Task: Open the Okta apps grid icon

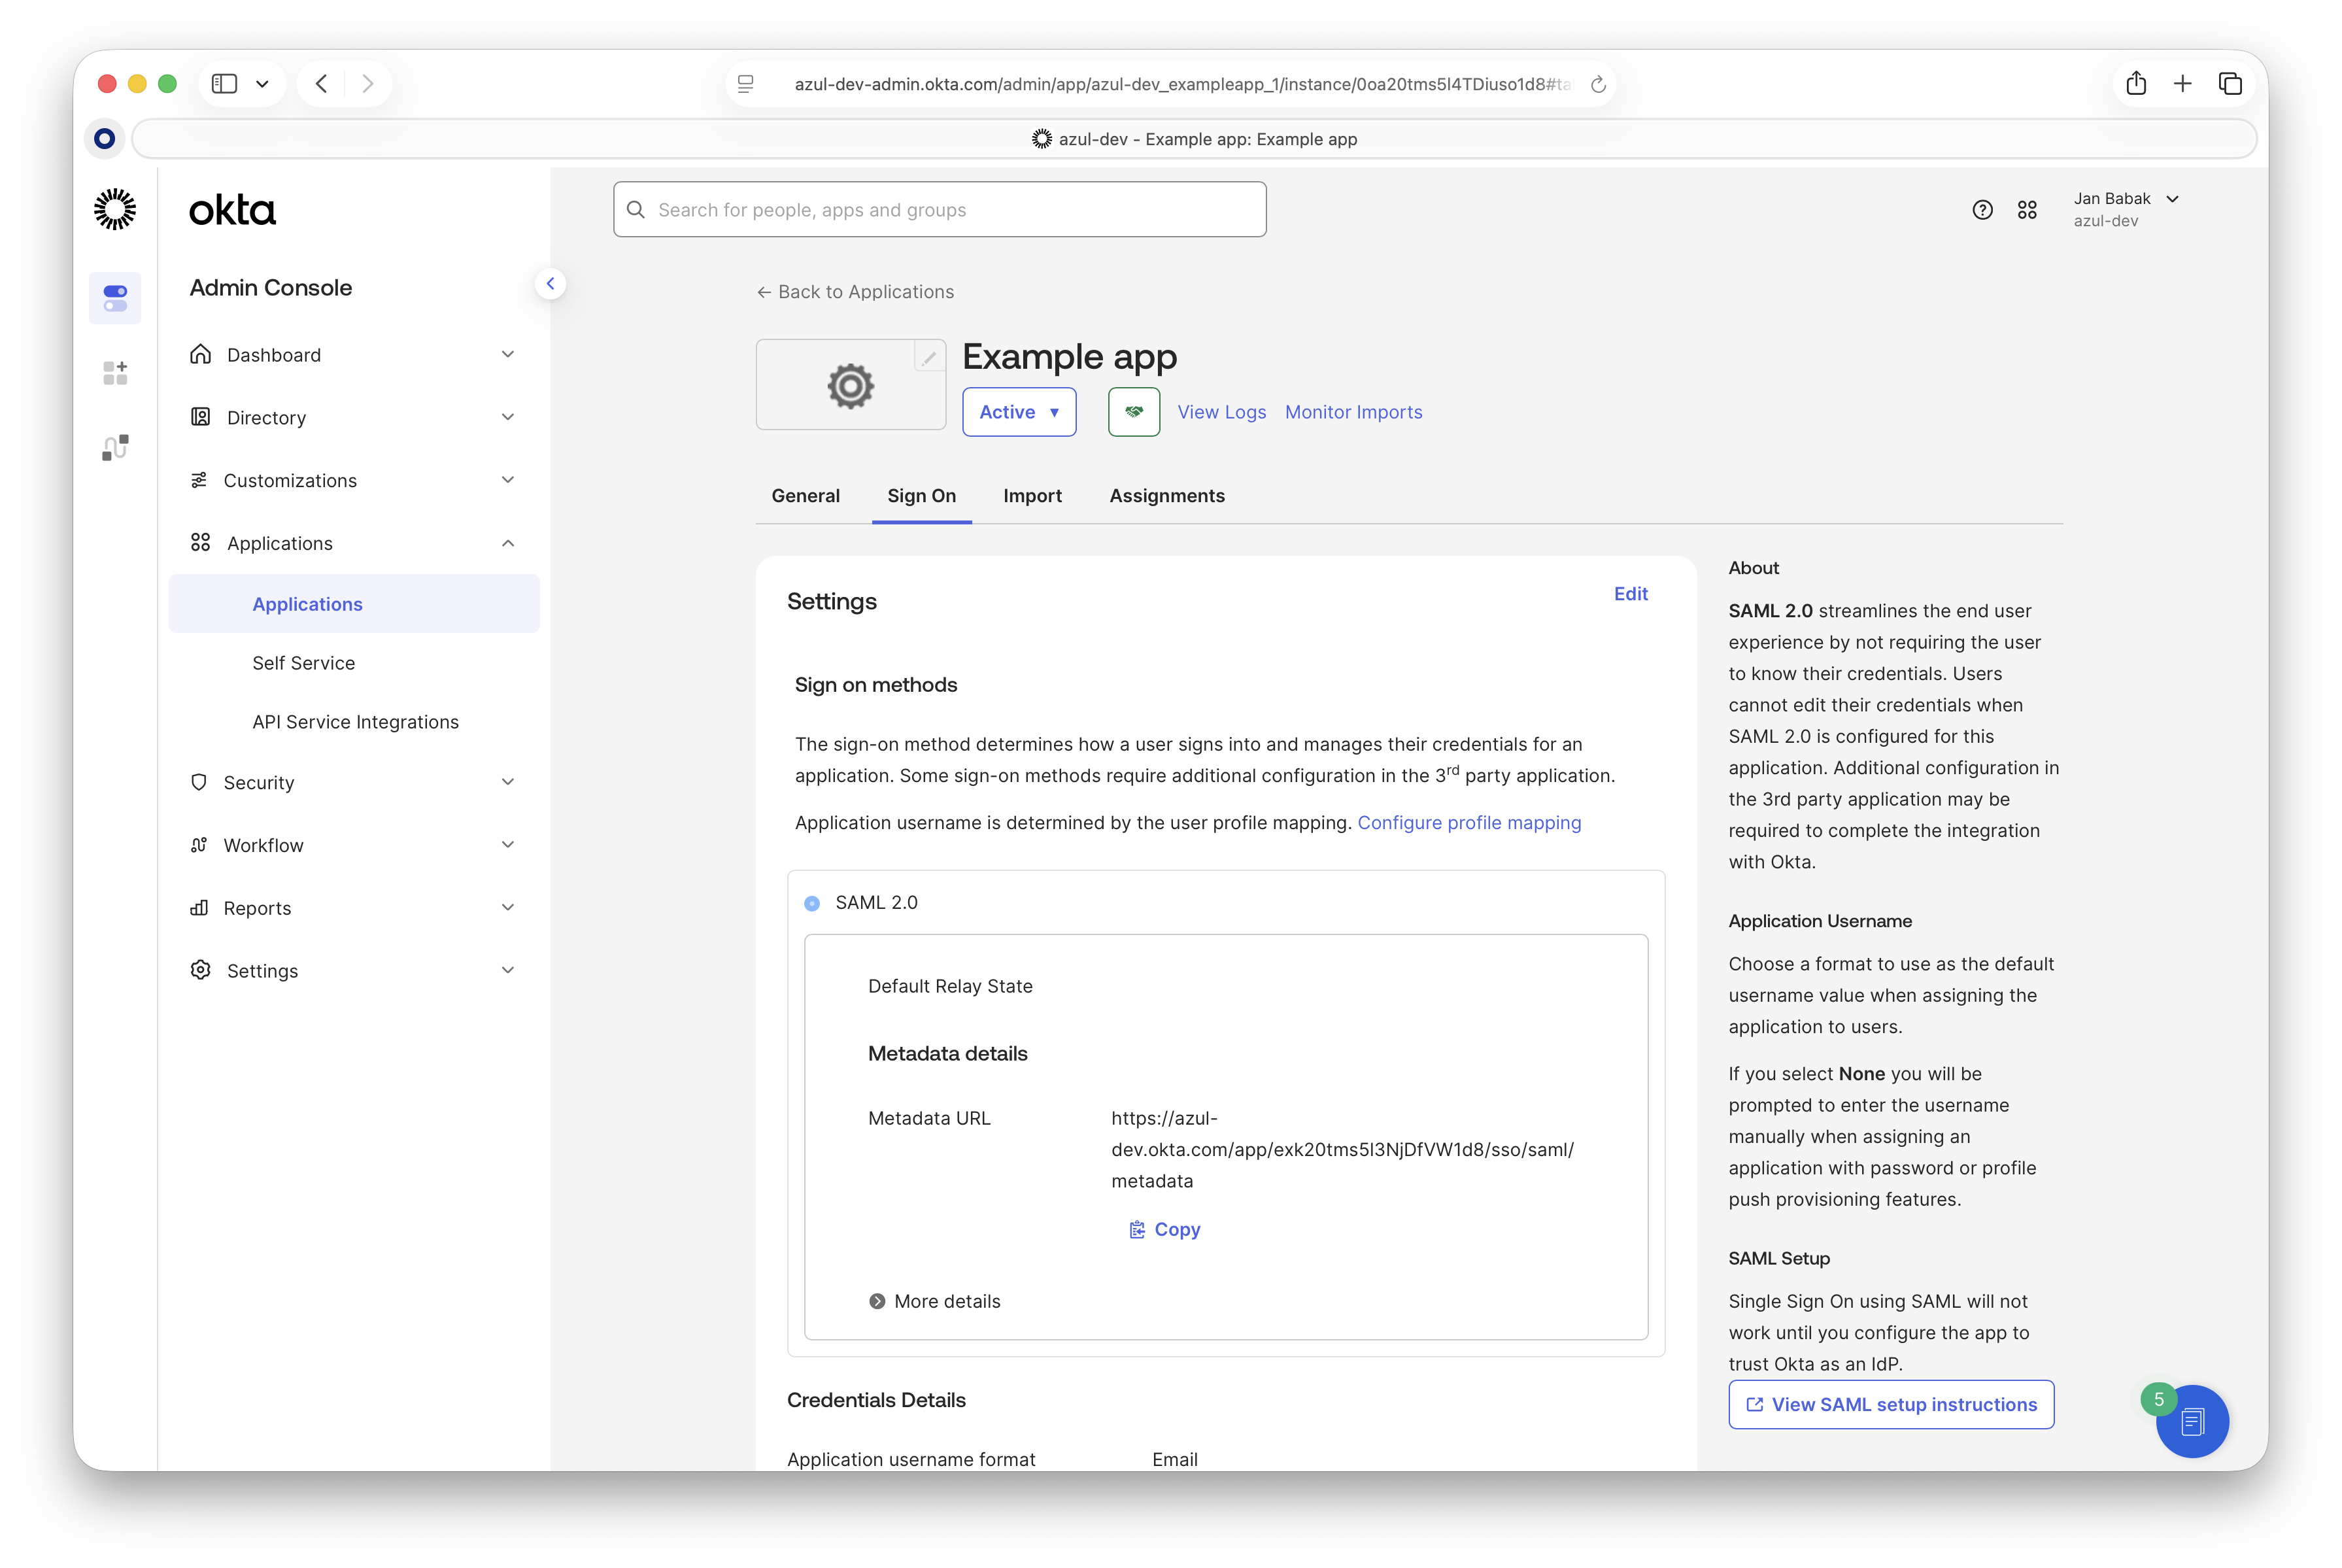Action: click(x=2027, y=210)
